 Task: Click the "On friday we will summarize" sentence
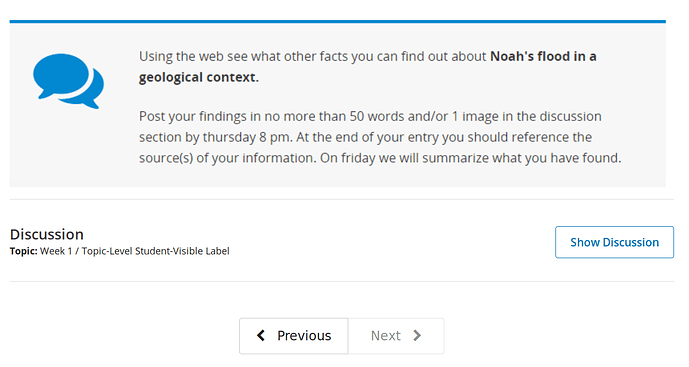pos(470,158)
